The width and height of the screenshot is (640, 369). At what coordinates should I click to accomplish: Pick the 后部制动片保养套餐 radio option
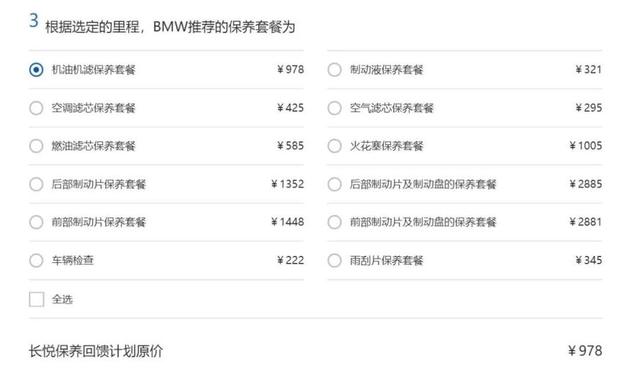[36, 184]
